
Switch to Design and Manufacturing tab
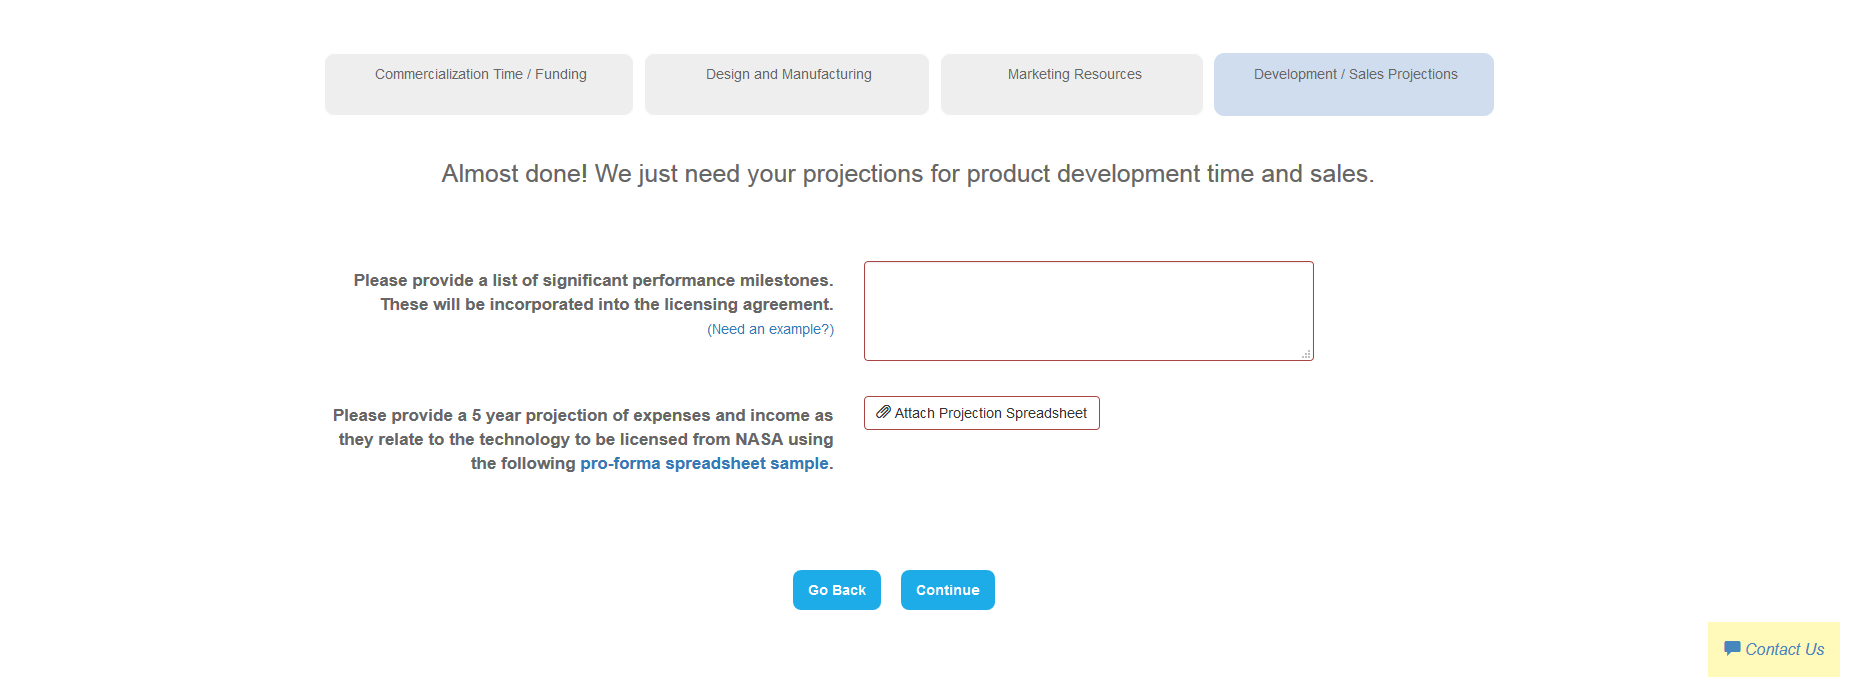pos(788,75)
